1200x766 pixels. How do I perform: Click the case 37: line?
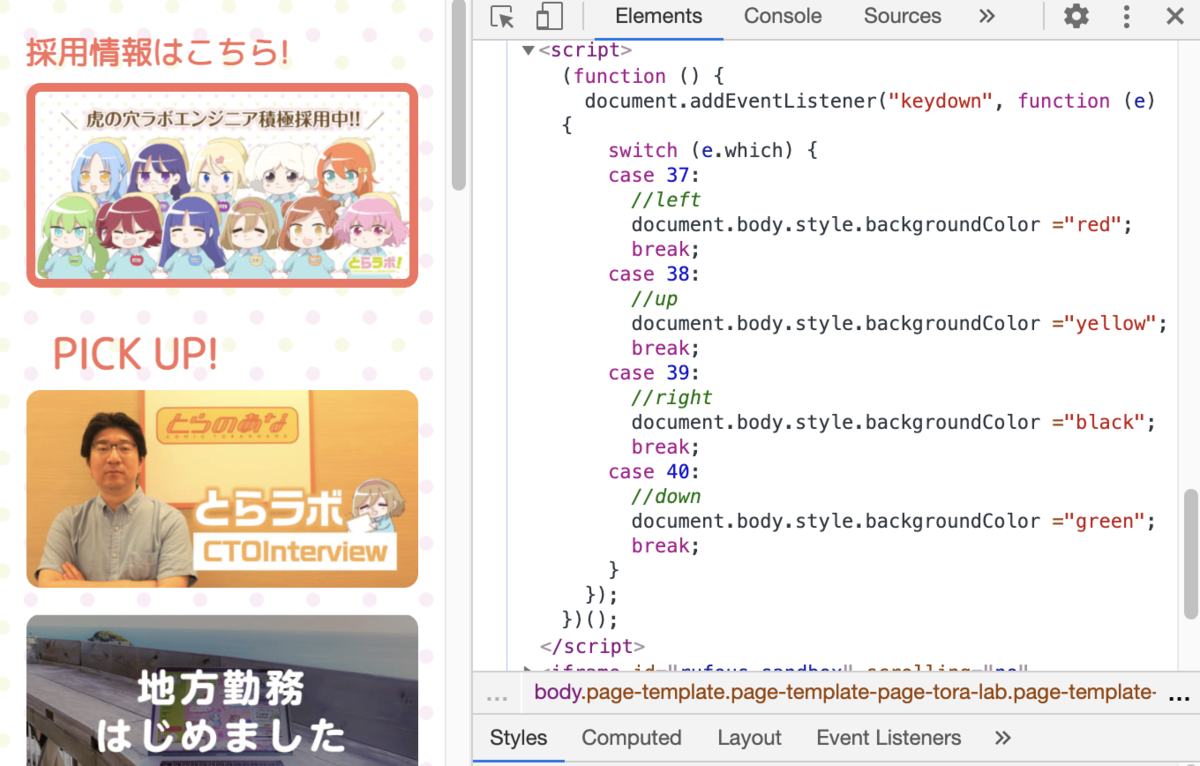[655, 175]
